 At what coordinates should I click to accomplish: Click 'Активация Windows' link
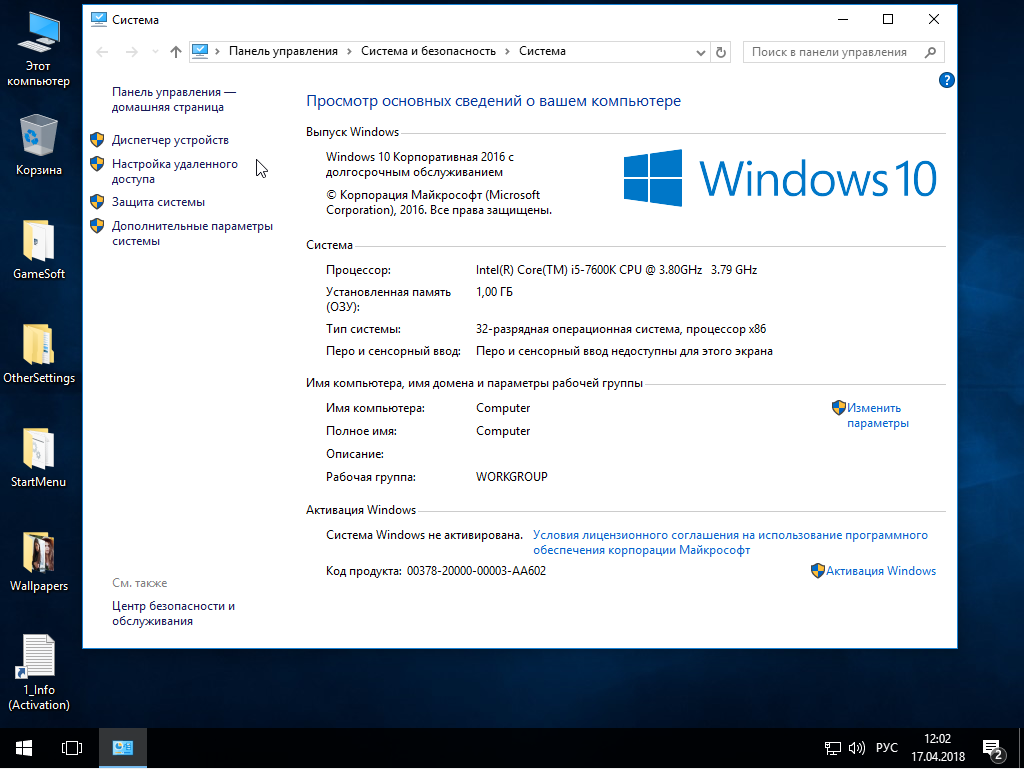click(x=882, y=571)
